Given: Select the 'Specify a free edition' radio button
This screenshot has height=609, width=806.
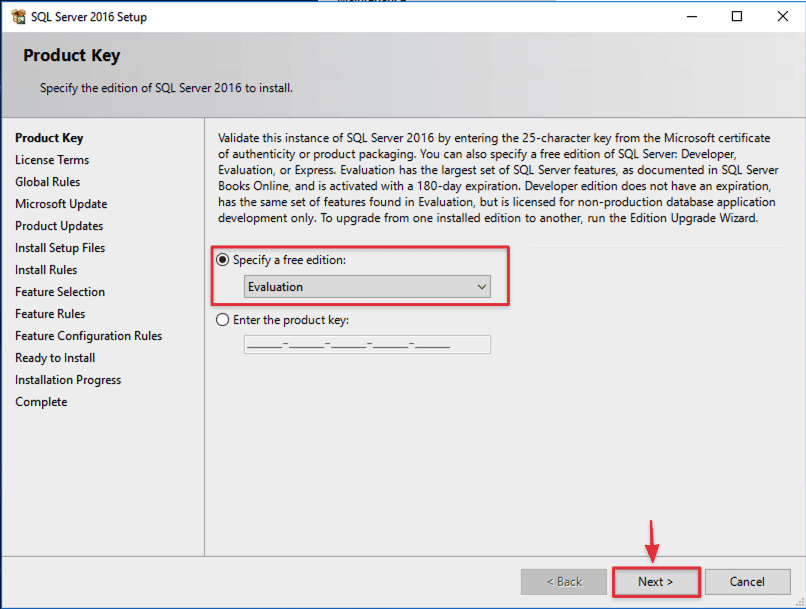Looking at the screenshot, I should tap(222, 261).
